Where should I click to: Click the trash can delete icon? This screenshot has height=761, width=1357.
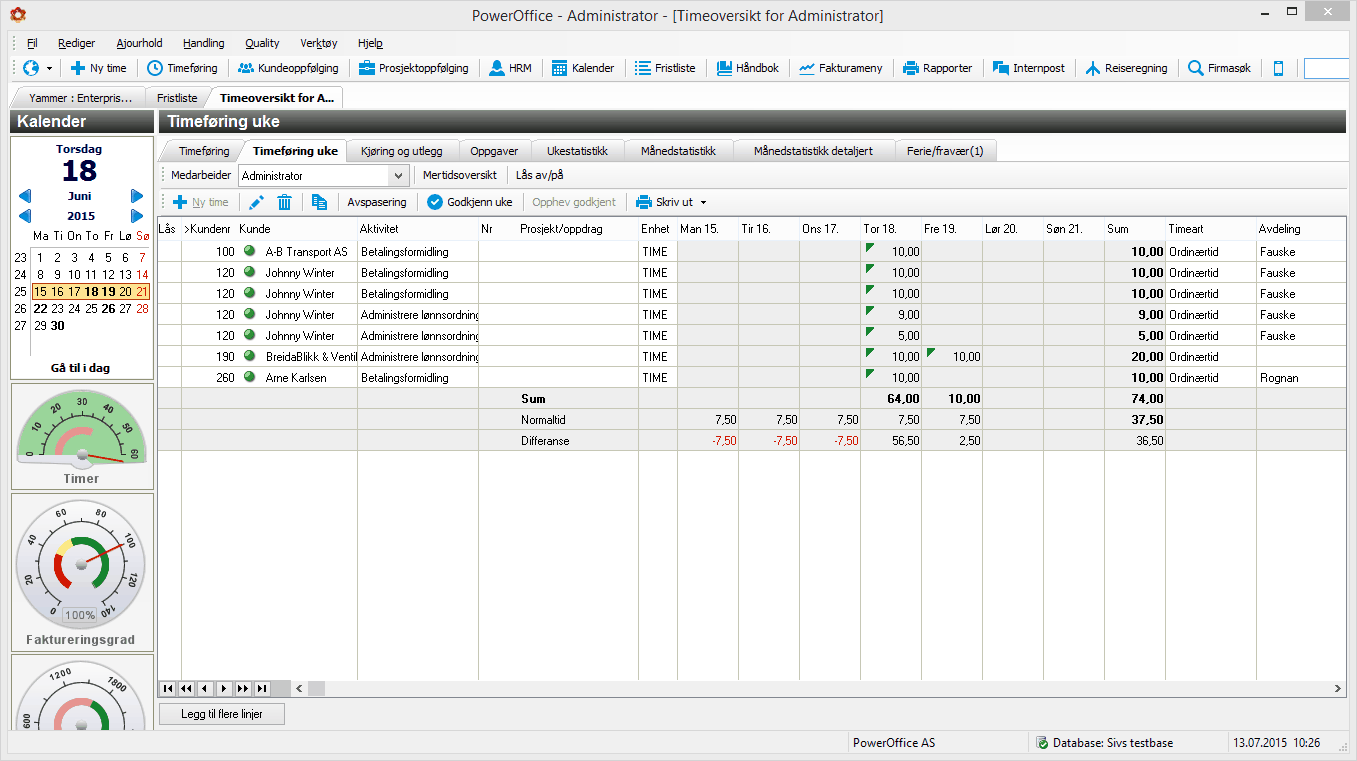[x=285, y=202]
